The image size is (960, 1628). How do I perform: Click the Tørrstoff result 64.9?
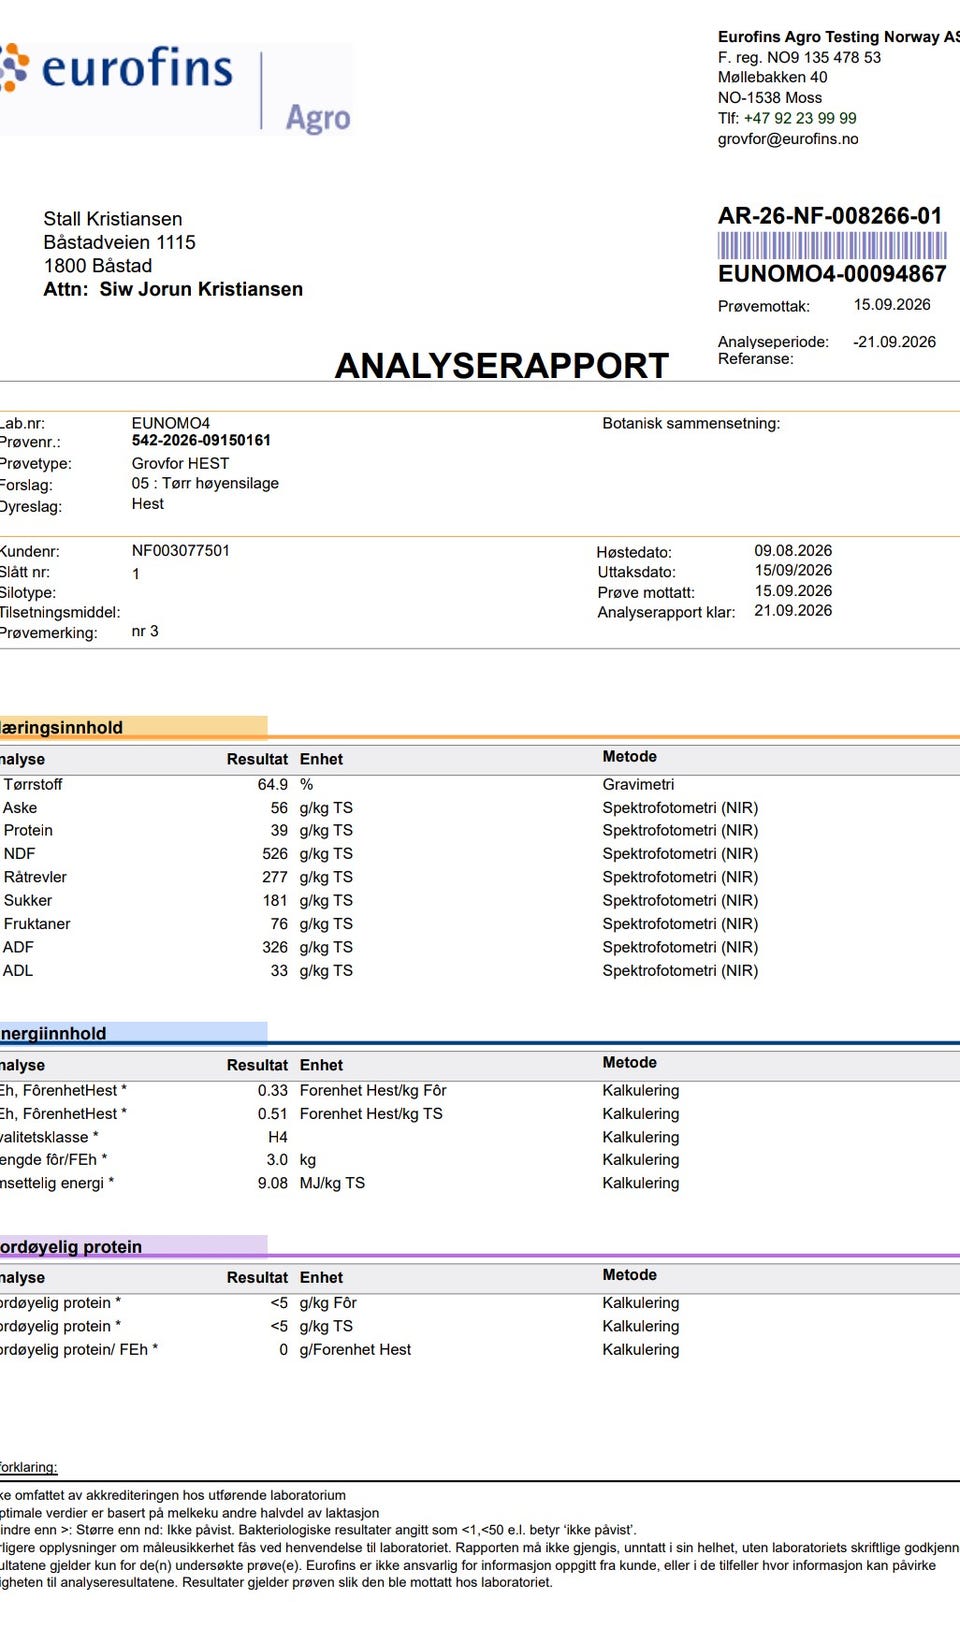273,785
